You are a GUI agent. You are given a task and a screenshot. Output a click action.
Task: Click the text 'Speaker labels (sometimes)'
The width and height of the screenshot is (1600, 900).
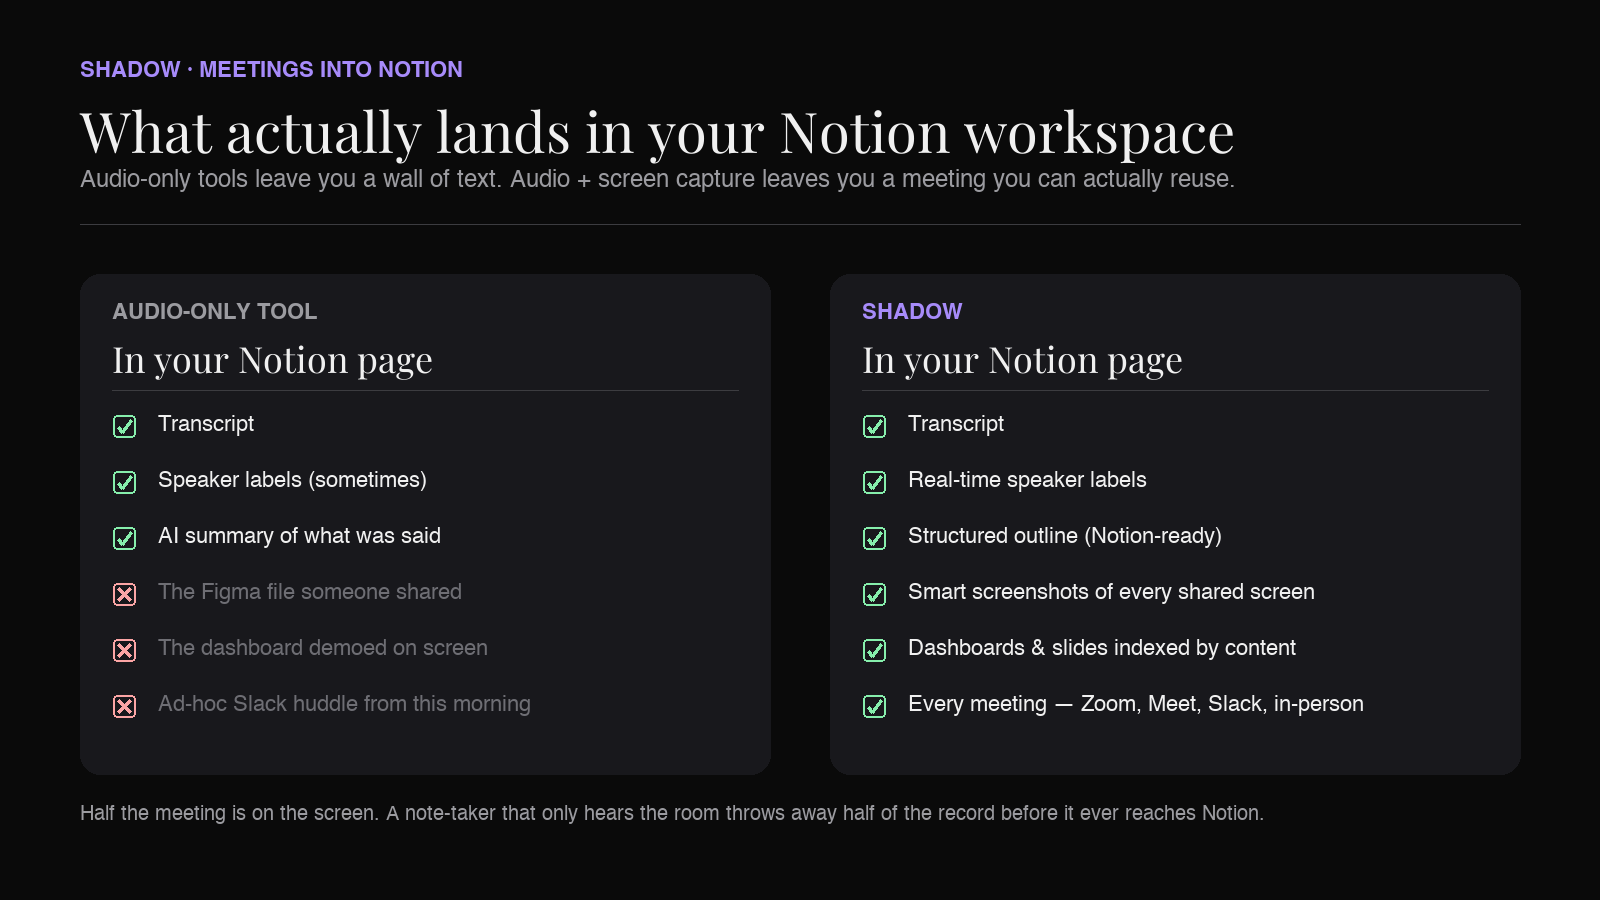tap(292, 480)
